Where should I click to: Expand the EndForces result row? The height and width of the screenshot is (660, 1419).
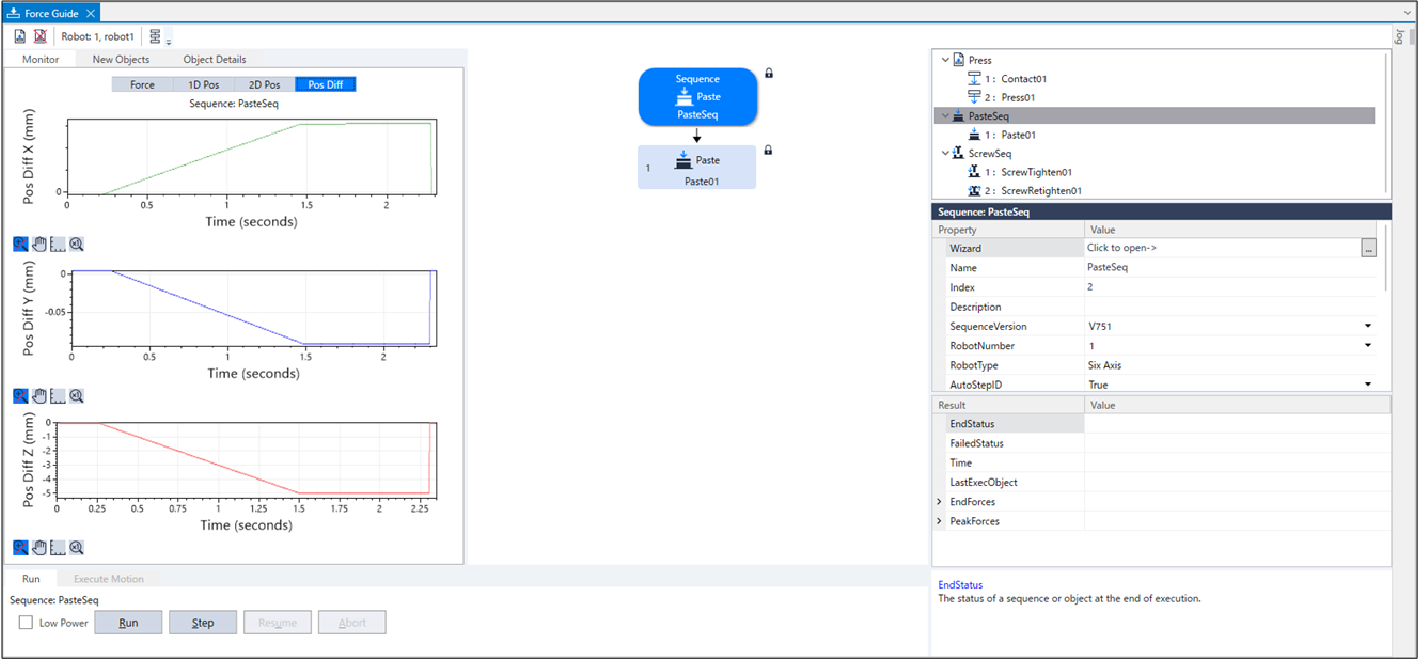click(939, 502)
